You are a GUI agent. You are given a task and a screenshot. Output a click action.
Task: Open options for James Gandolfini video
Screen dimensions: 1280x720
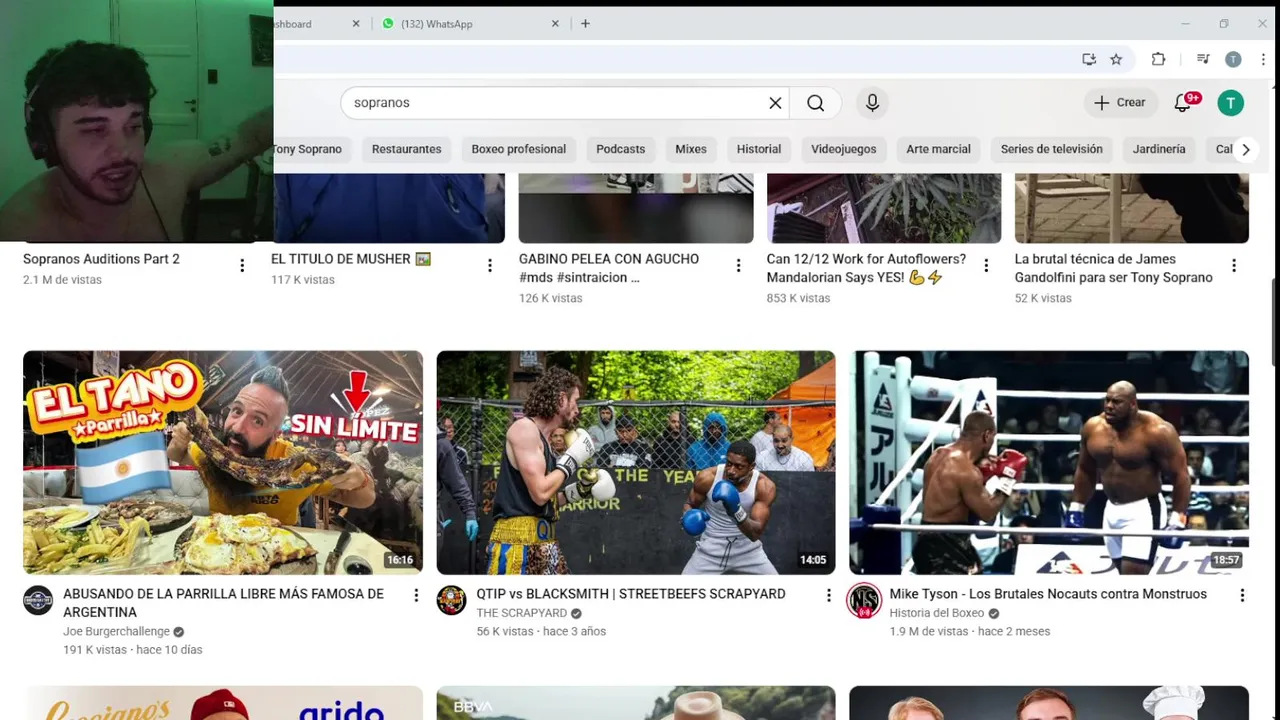click(x=1234, y=265)
